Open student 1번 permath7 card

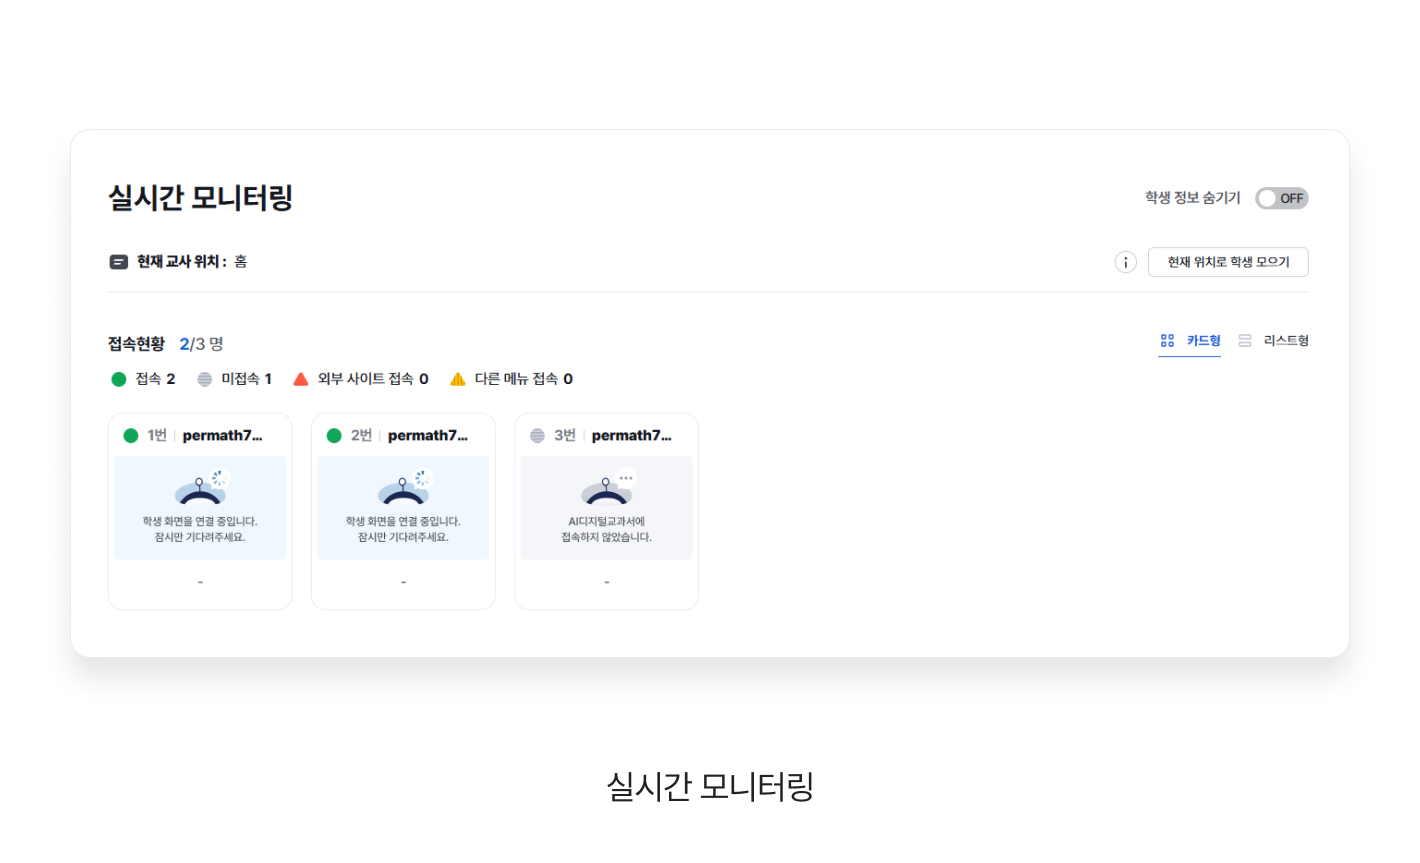point(200,511)
